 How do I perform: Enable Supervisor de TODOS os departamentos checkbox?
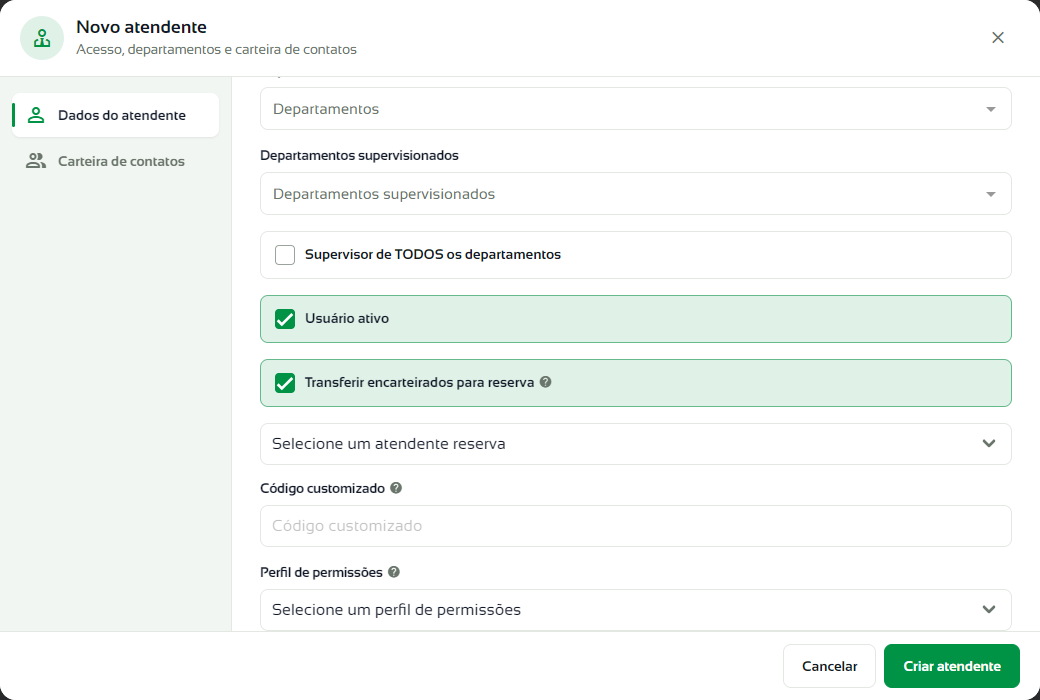(285, 255)
